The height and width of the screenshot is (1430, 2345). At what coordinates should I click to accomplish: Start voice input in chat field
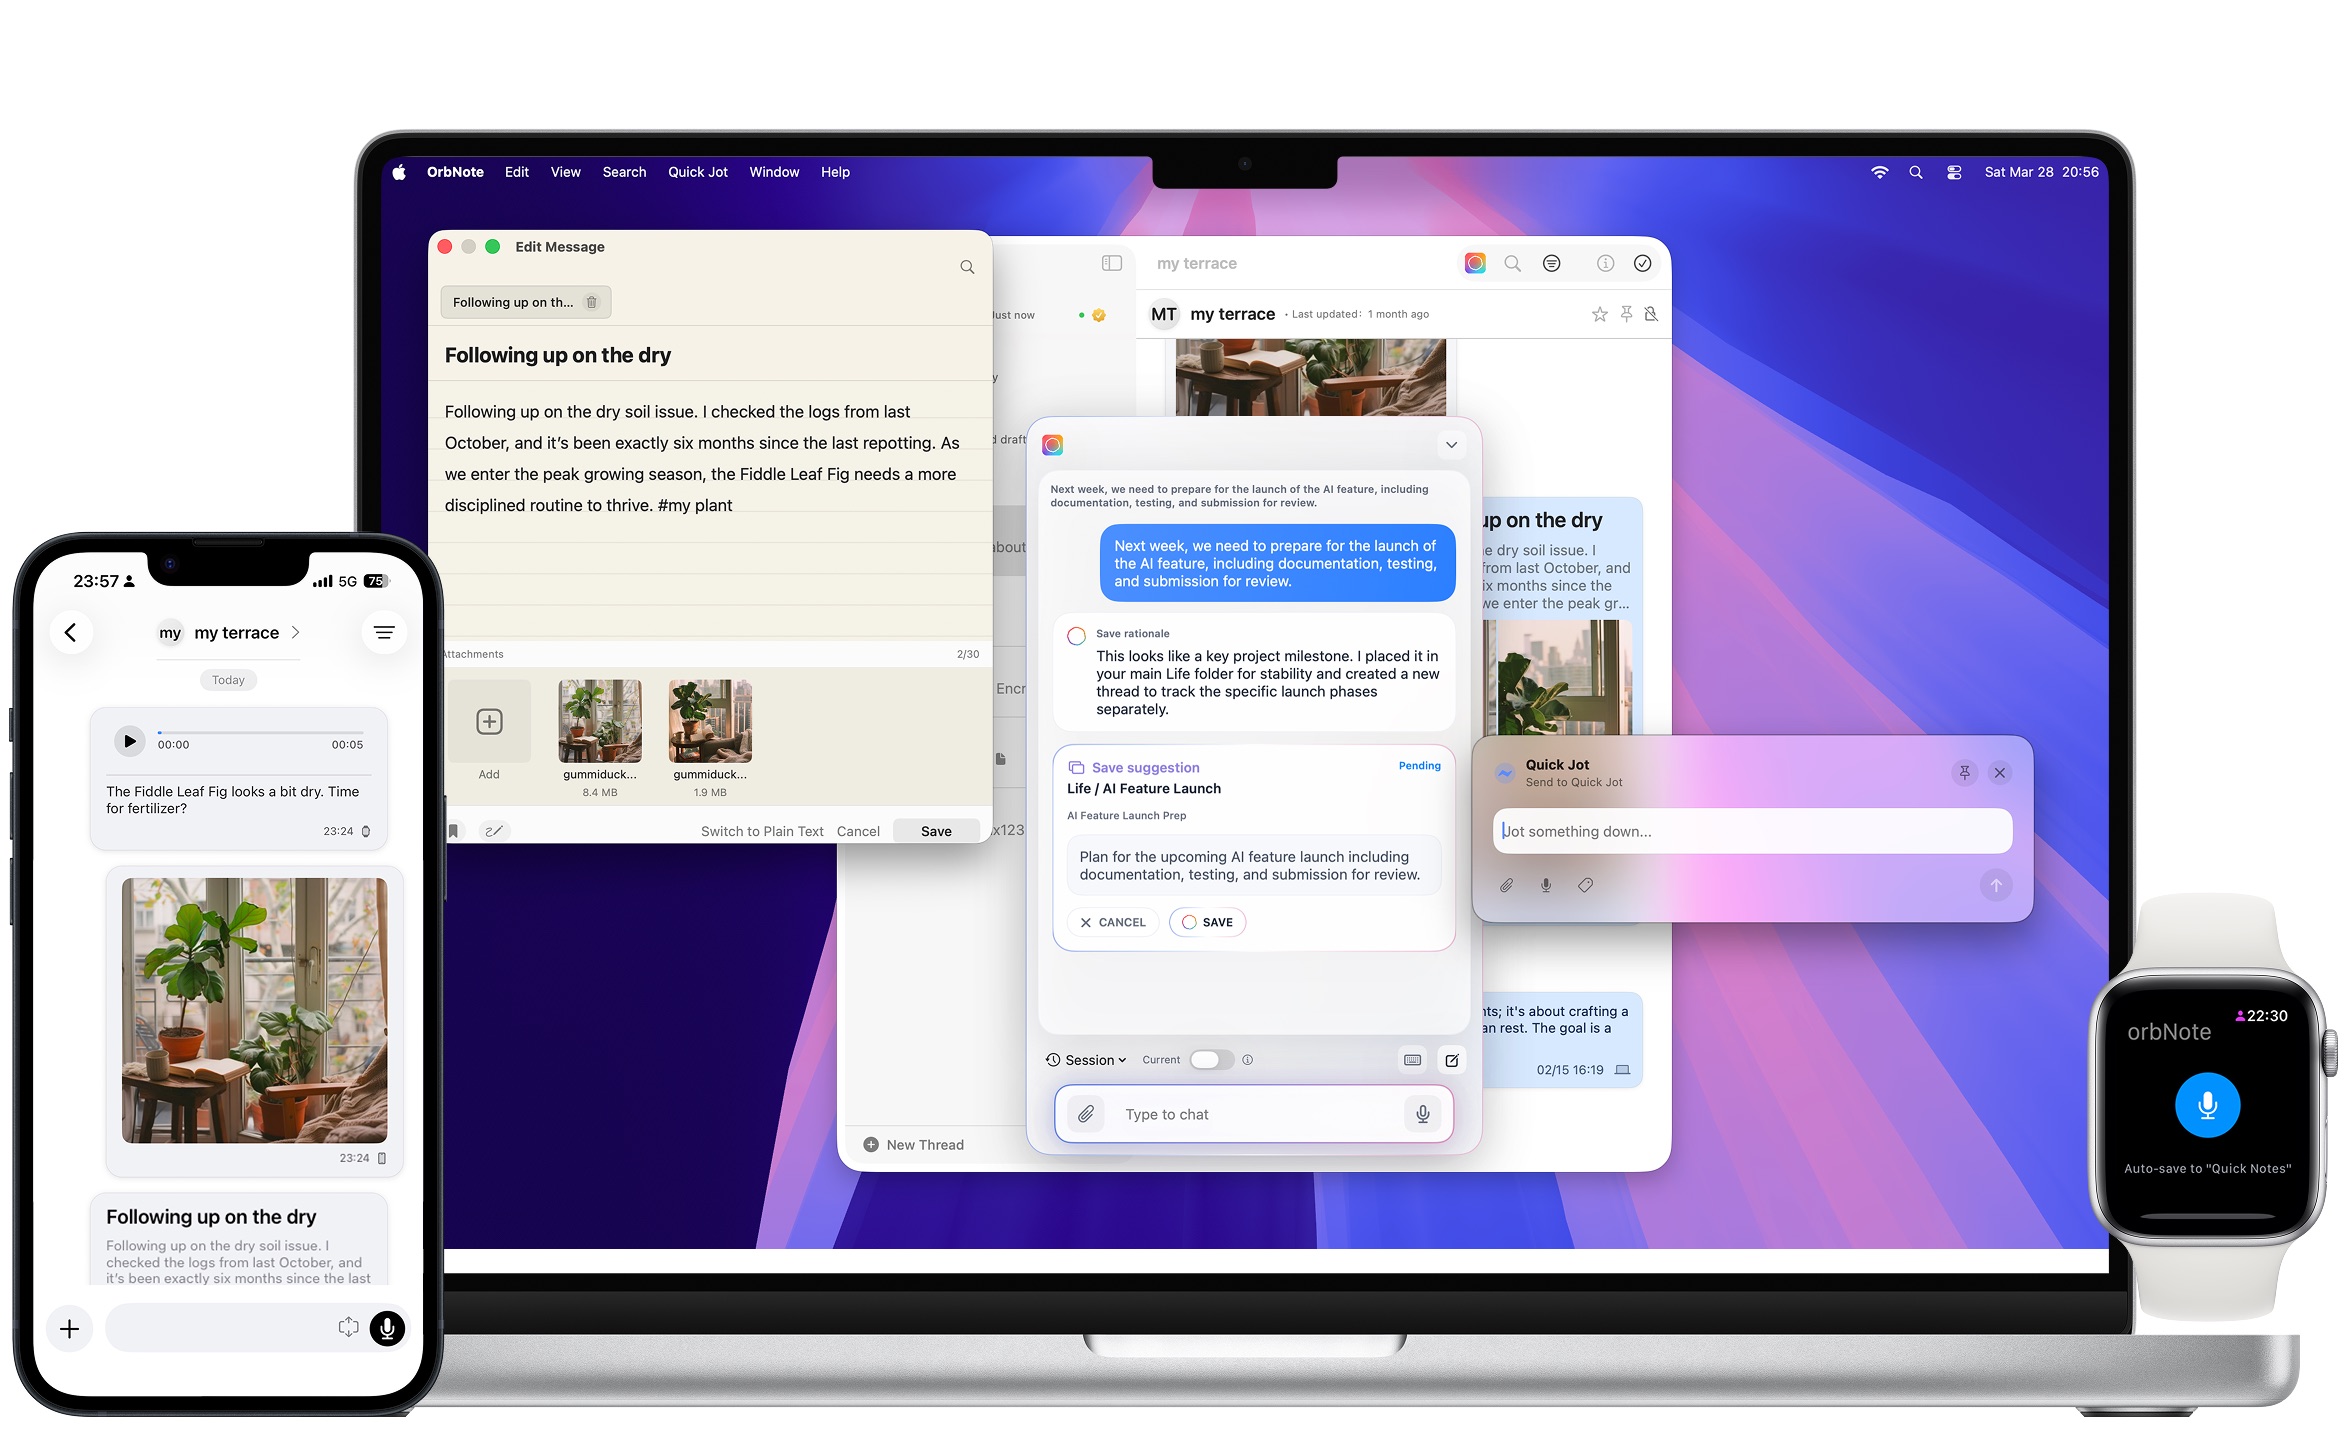point(1422,1114)
